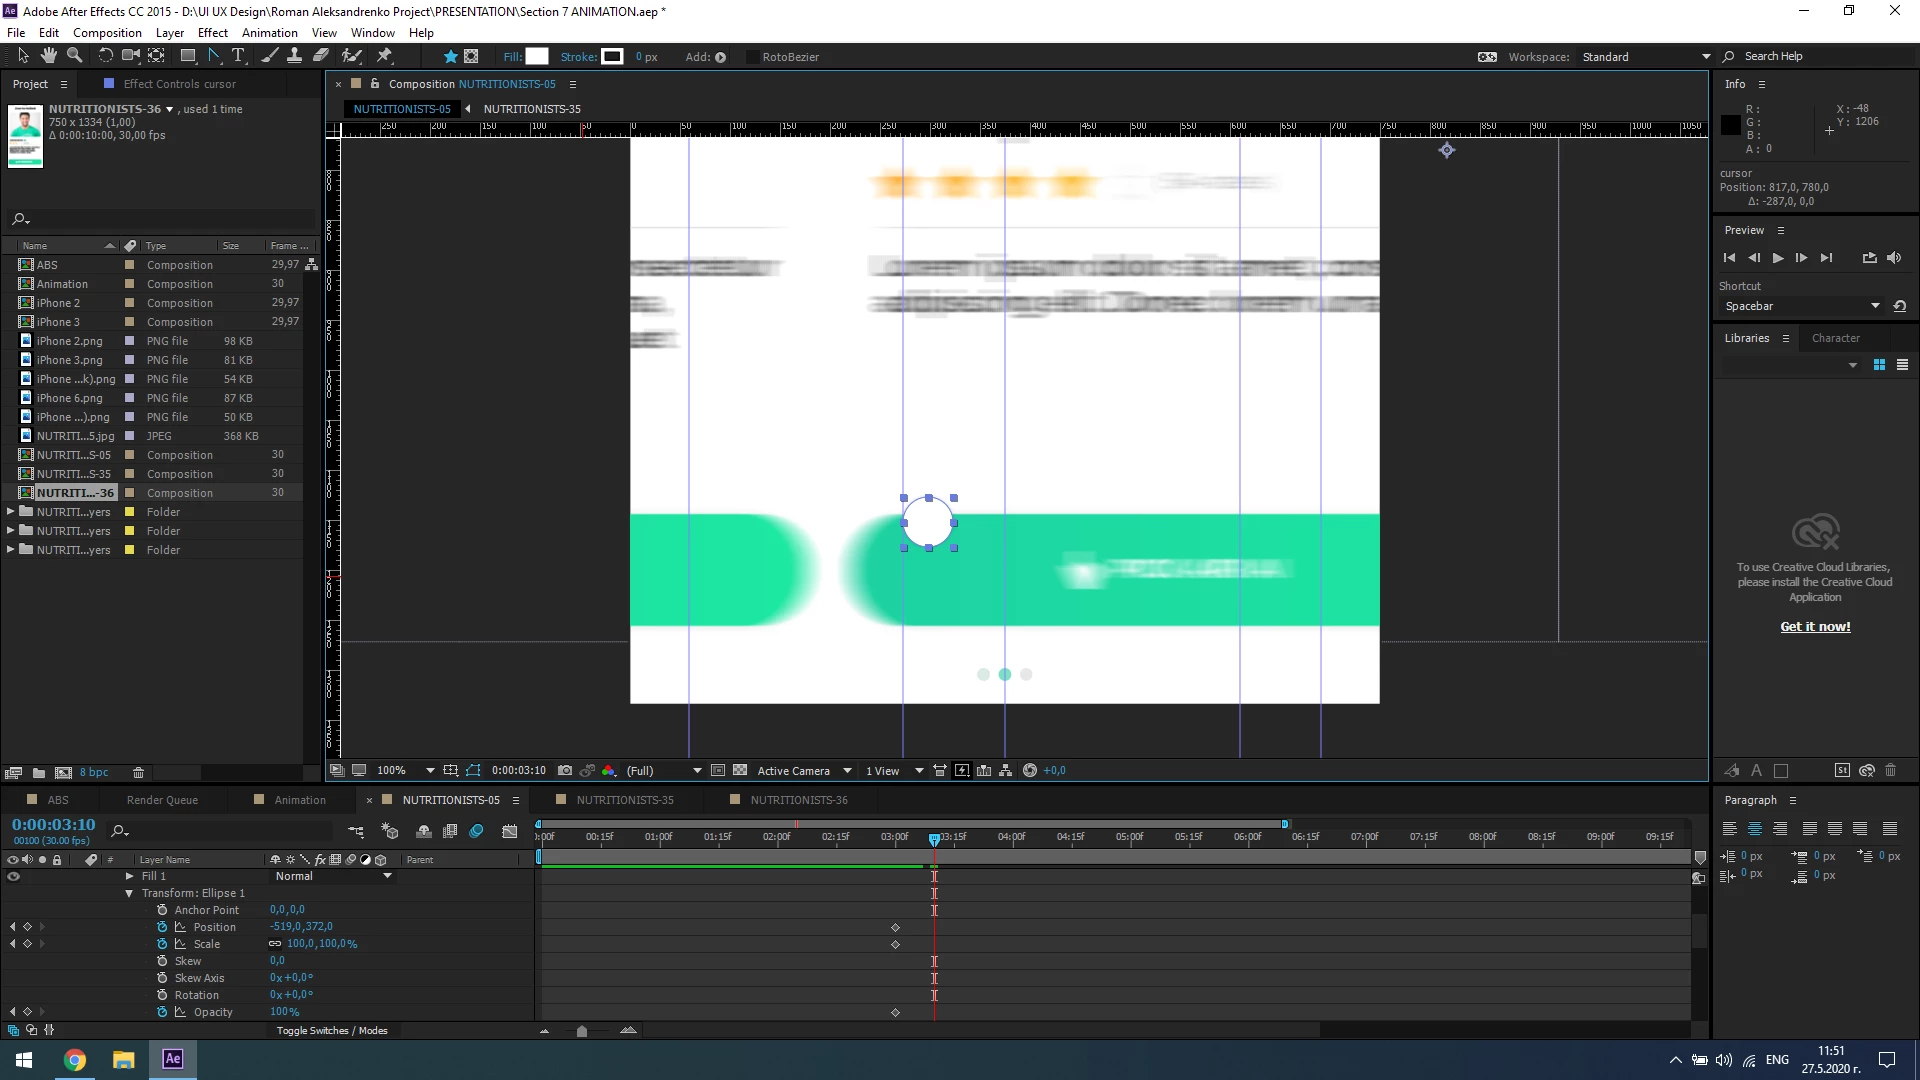Enable the RotoBezier checkbox

click(751, 57)
